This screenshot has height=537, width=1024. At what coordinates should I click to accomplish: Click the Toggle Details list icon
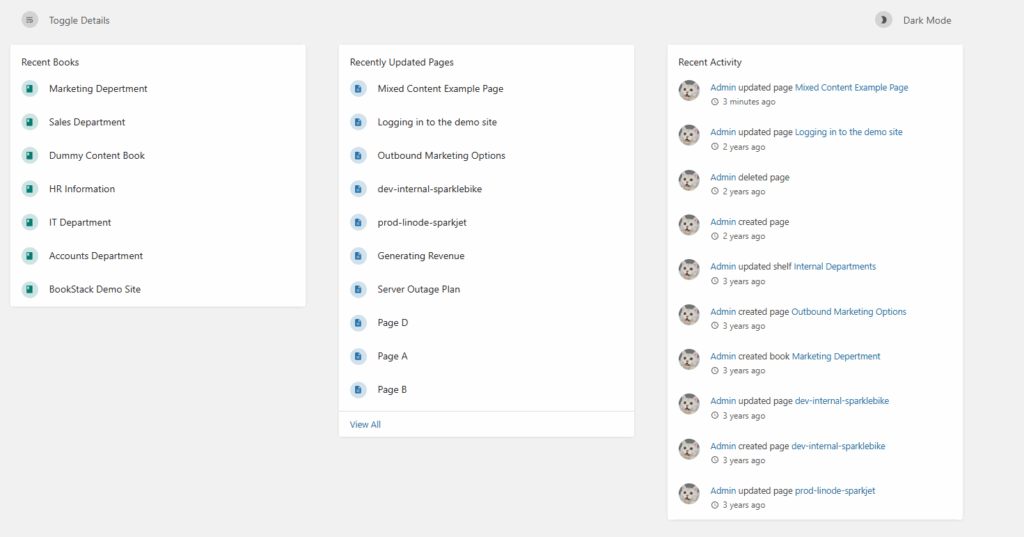coord(30,20)
